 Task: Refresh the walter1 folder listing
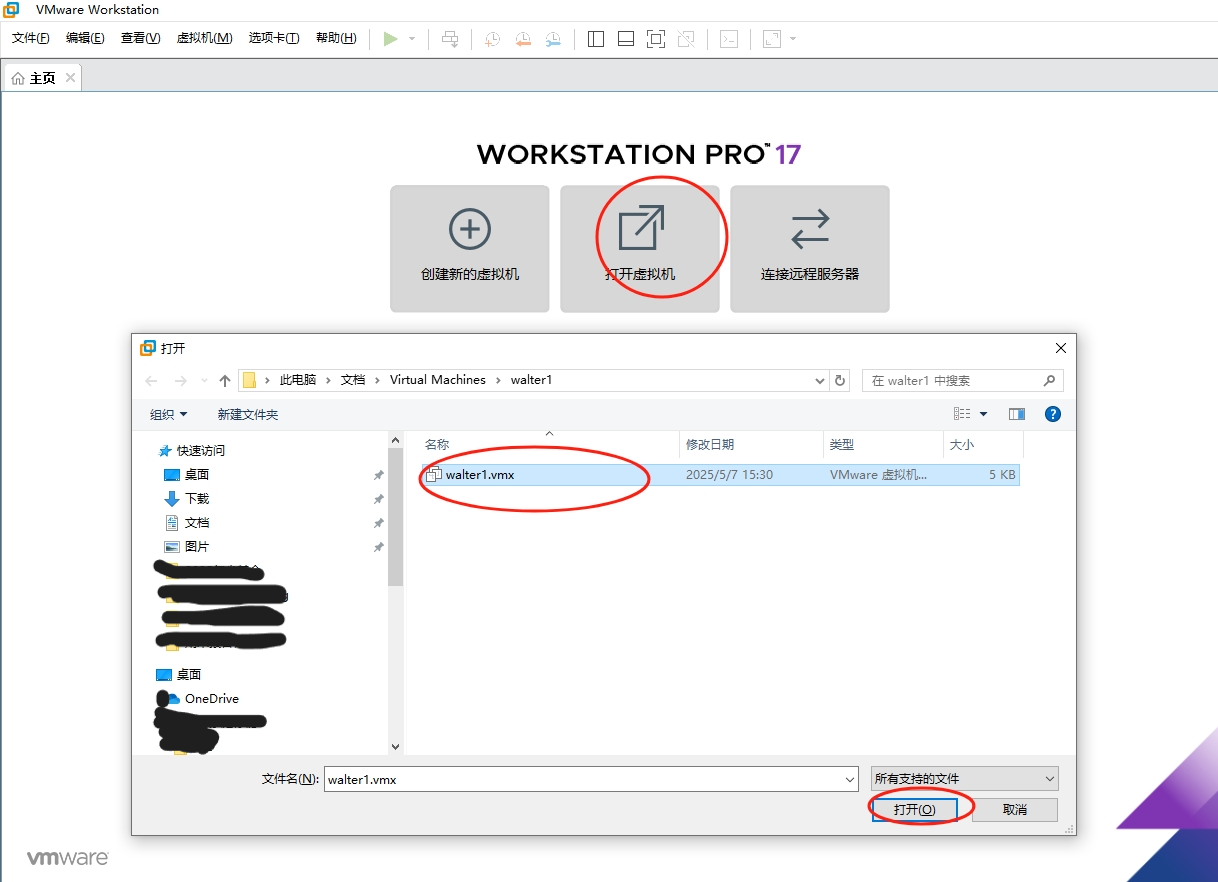840,380
